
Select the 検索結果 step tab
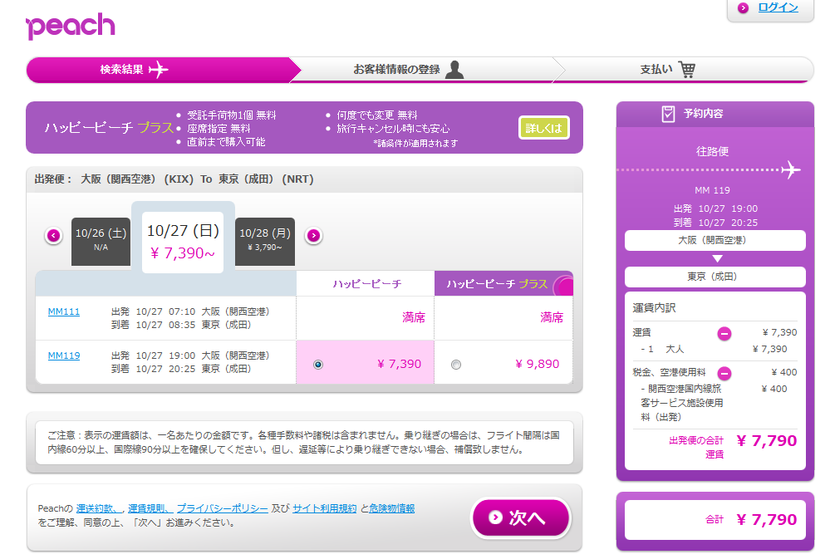click(x=163, y=69)
